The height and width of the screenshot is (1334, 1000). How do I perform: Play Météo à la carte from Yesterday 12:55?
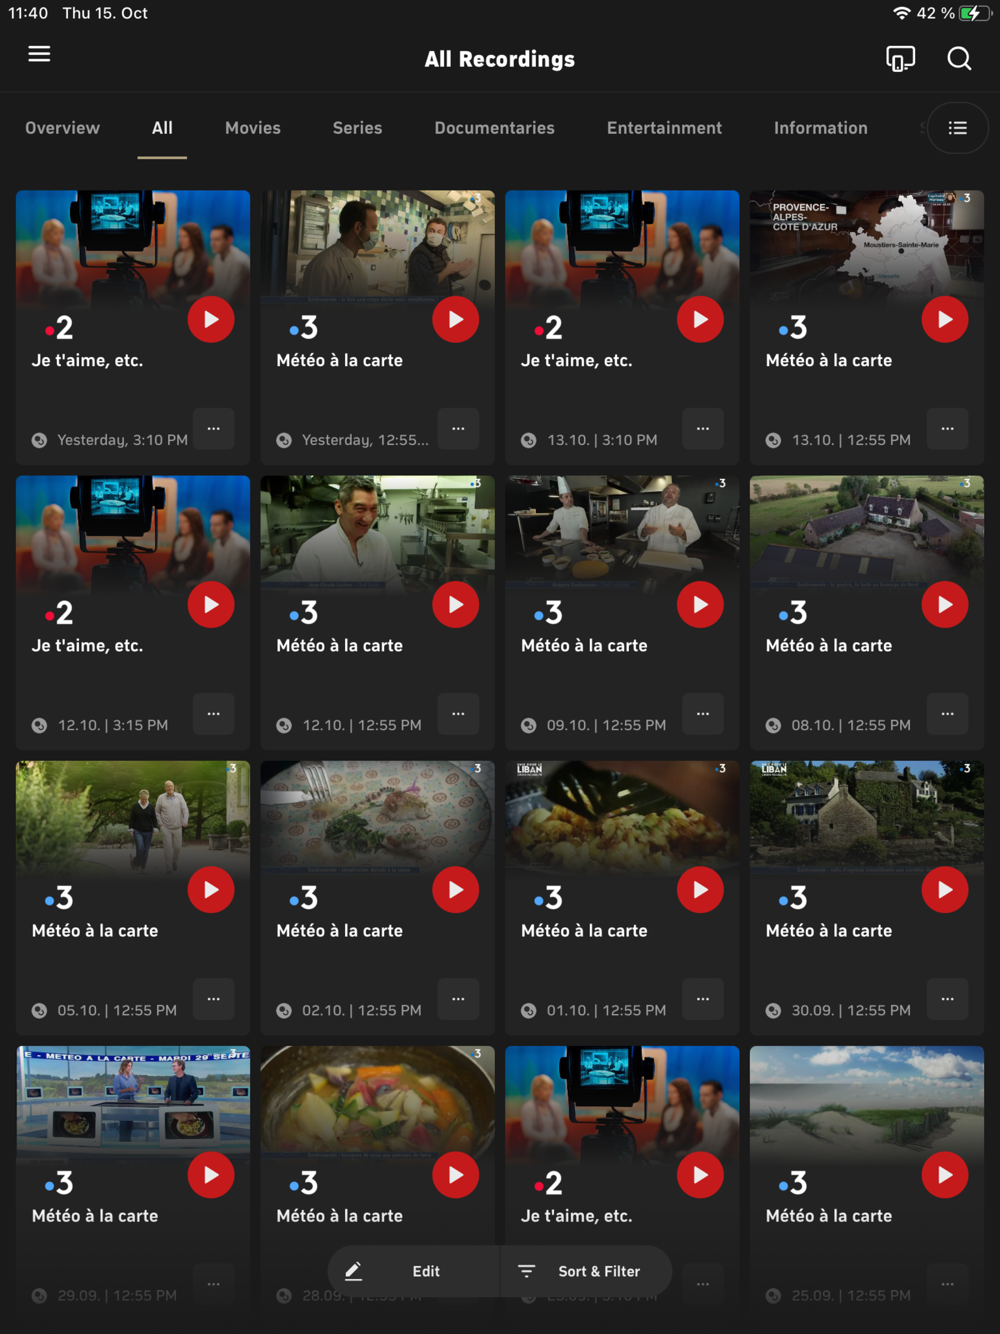tap(456, 320)
